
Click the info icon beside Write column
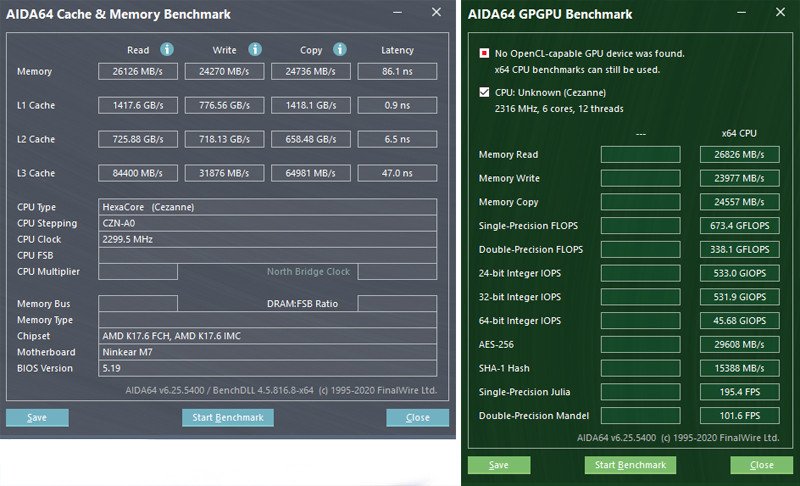point(254,49)
